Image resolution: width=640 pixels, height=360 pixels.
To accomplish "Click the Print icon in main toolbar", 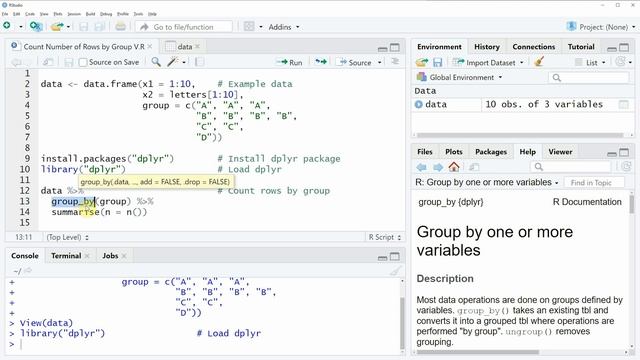I will coord(120,27).
